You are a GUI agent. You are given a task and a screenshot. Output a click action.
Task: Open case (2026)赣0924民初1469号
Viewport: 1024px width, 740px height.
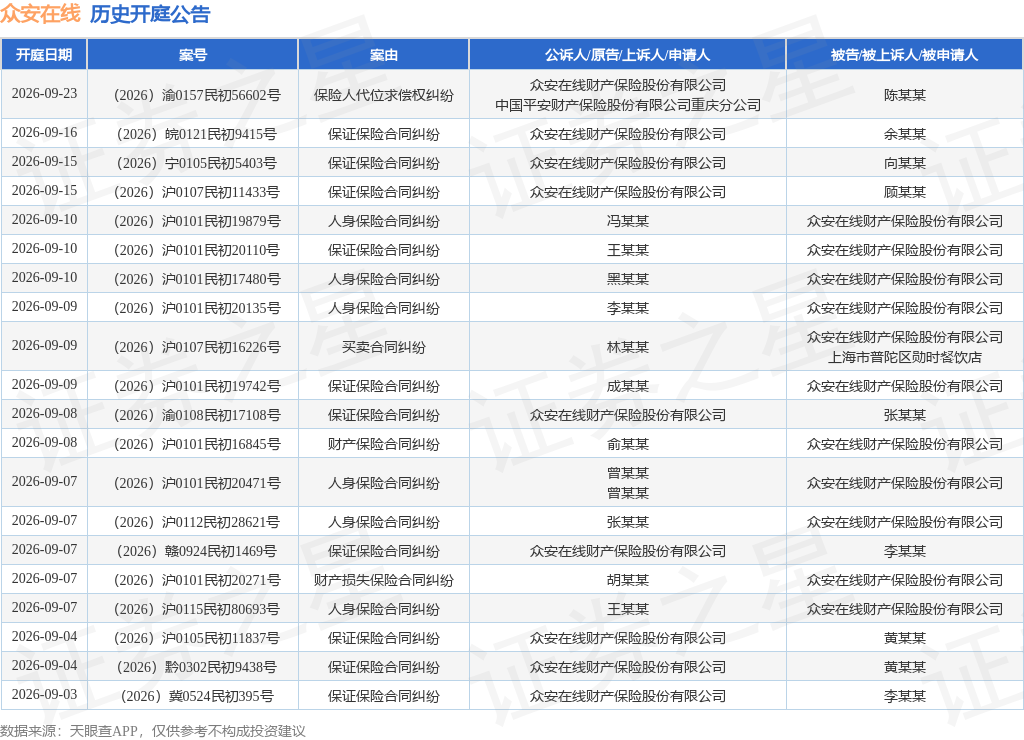tap(197, 551)
